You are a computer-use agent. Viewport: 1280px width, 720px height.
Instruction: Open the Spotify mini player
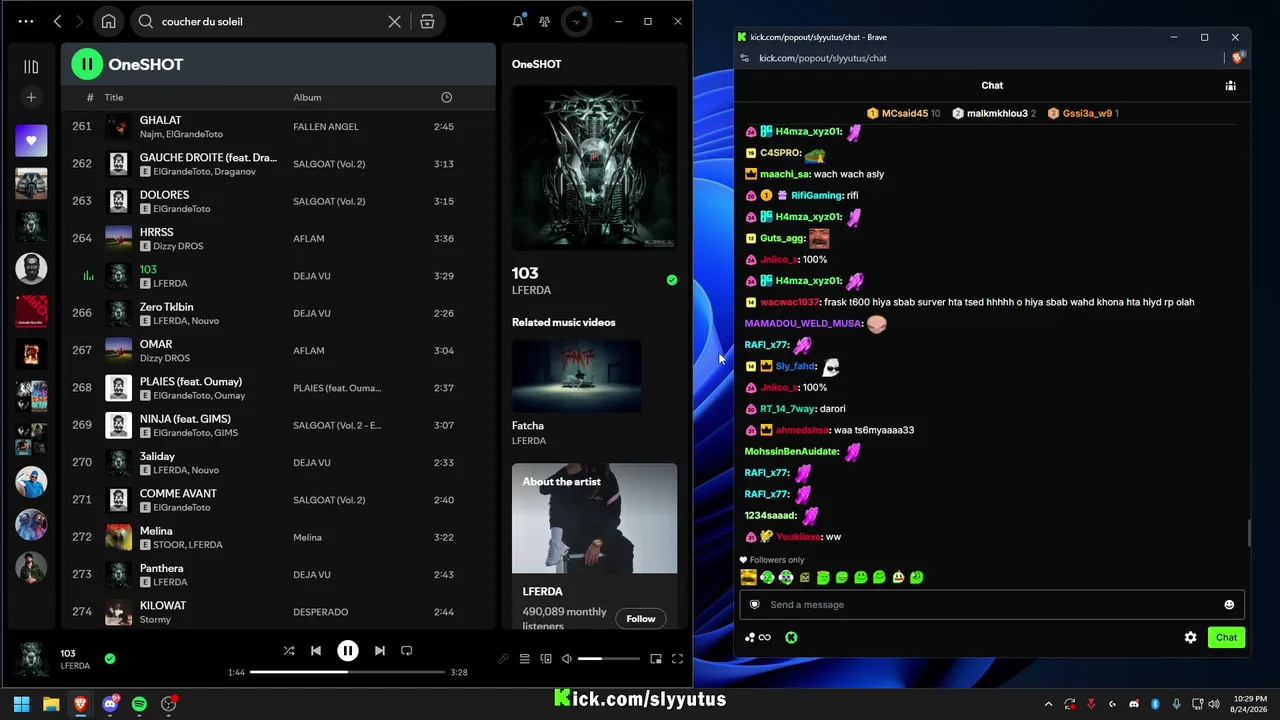point(656,659)
